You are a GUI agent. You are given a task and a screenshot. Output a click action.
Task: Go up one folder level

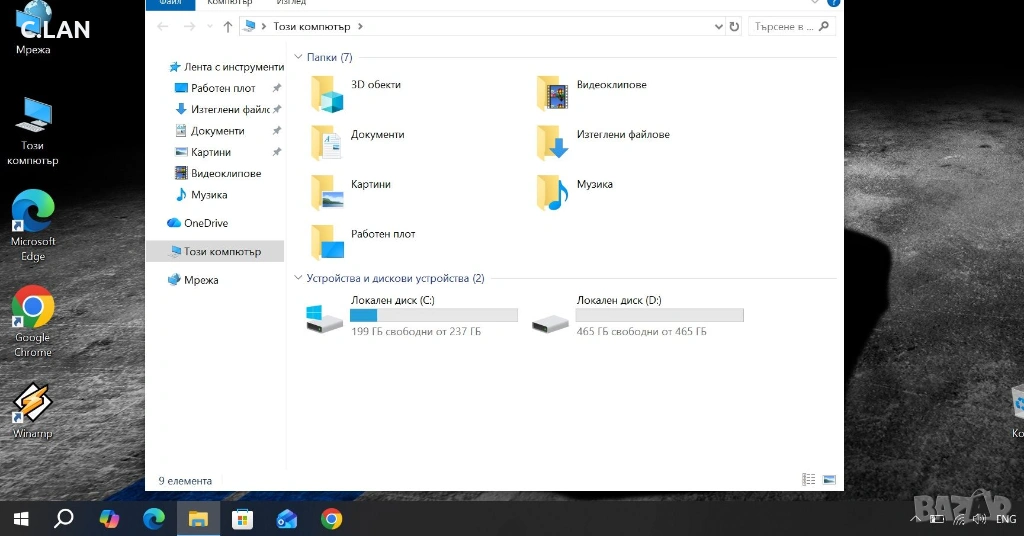point(227,27)
